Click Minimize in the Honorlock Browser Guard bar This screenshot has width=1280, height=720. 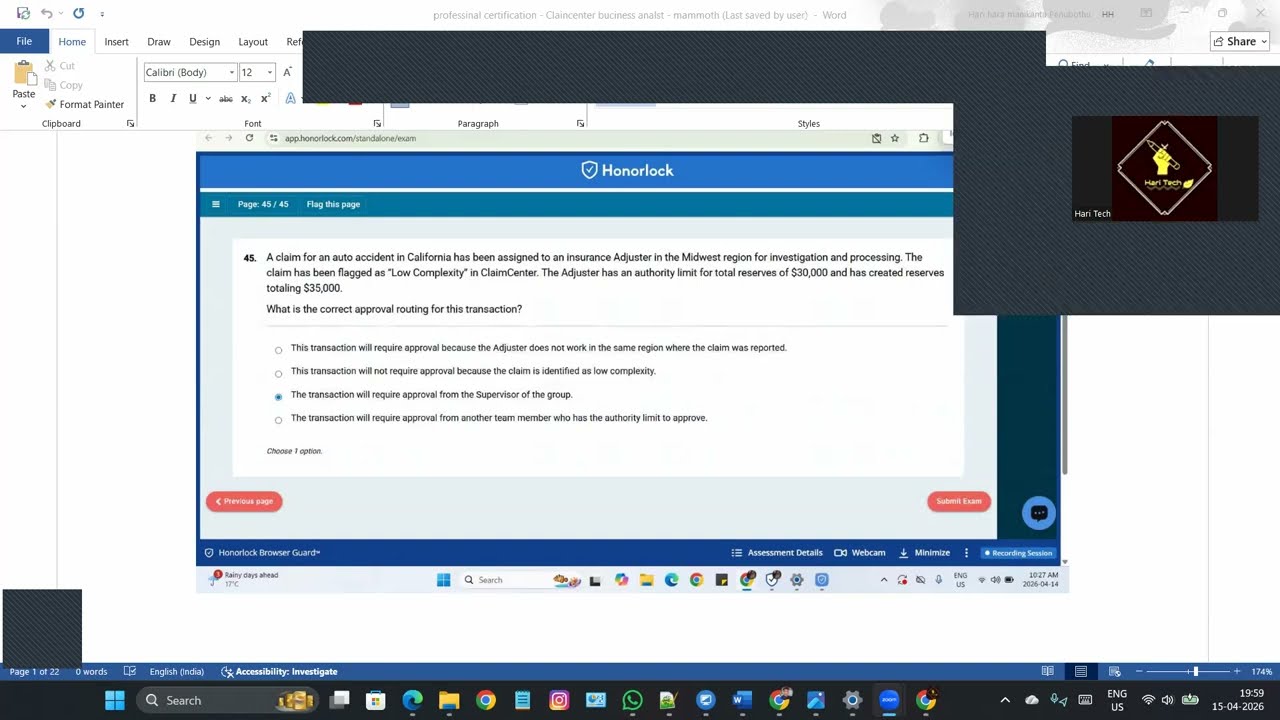coord(925,553)
